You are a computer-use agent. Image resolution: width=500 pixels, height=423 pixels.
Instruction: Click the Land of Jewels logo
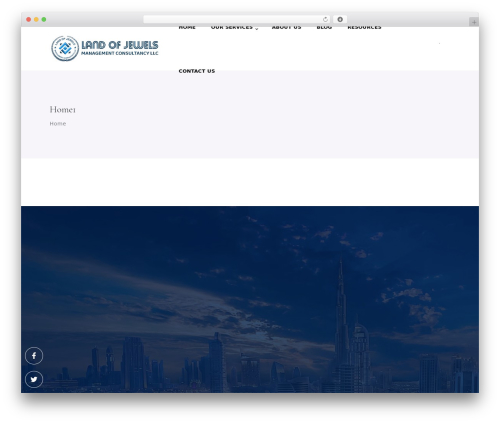point(105,48)
